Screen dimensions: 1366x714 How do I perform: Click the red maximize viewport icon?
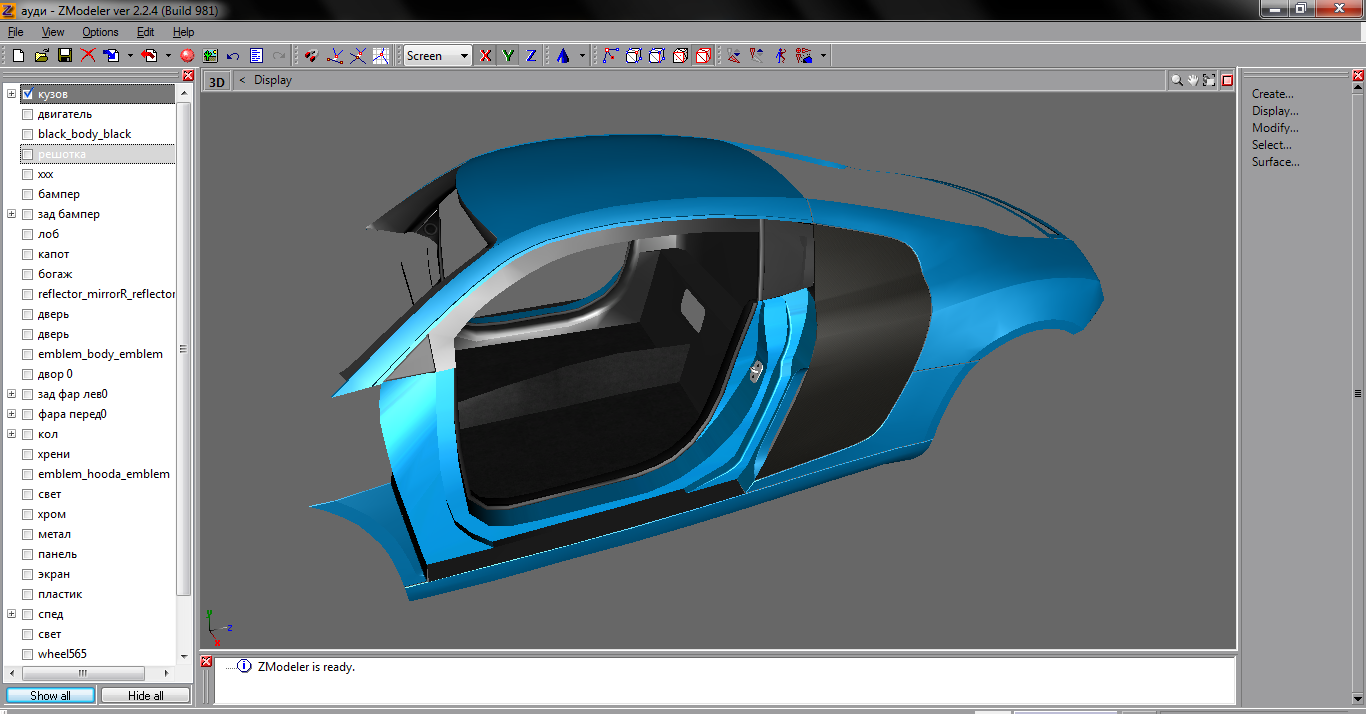pos(1227,80)
